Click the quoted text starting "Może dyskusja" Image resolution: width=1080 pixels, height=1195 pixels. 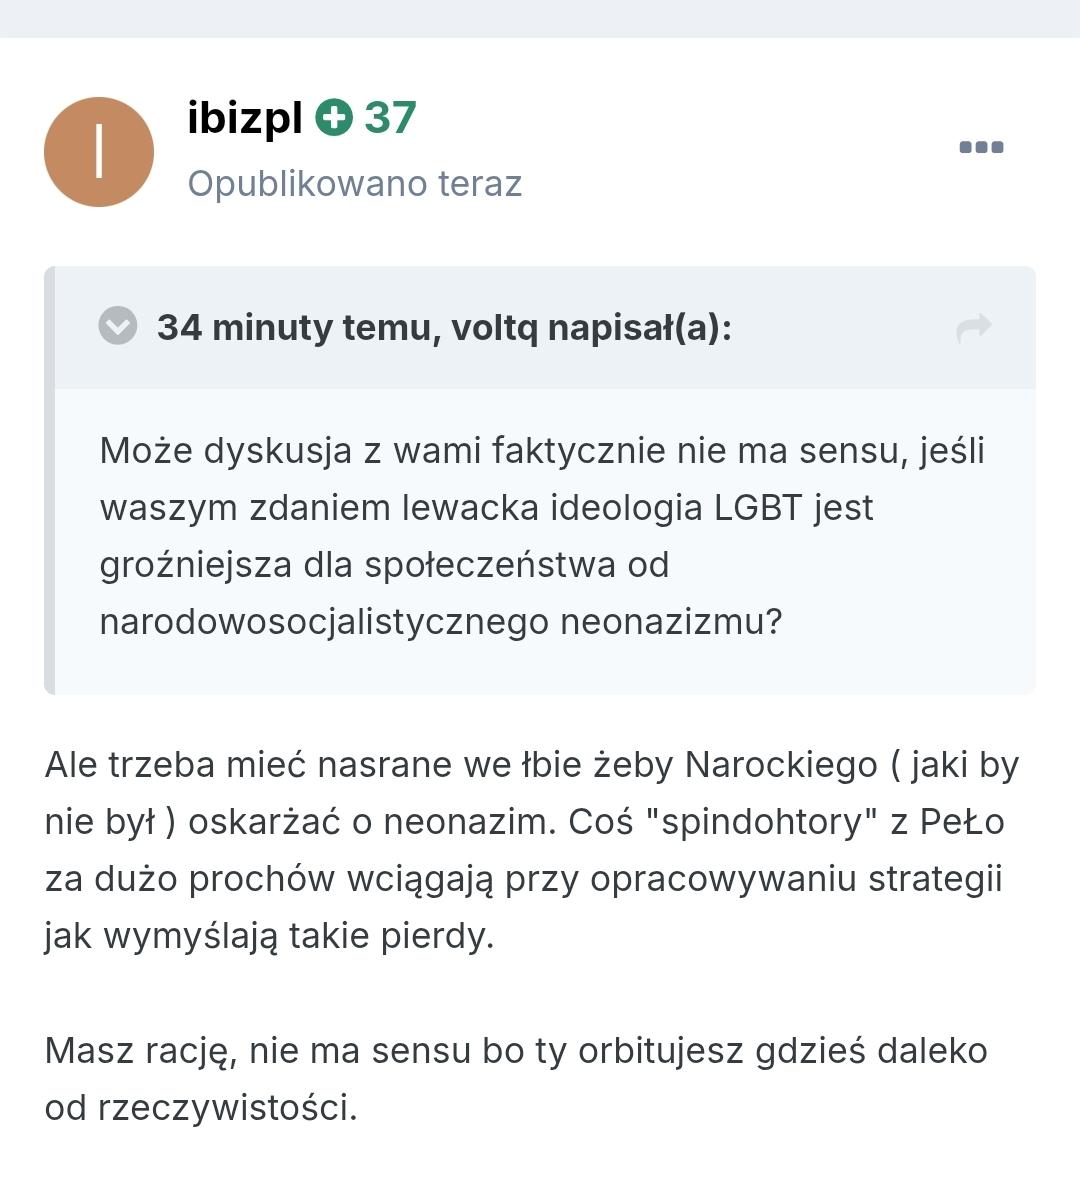(540, 451)
